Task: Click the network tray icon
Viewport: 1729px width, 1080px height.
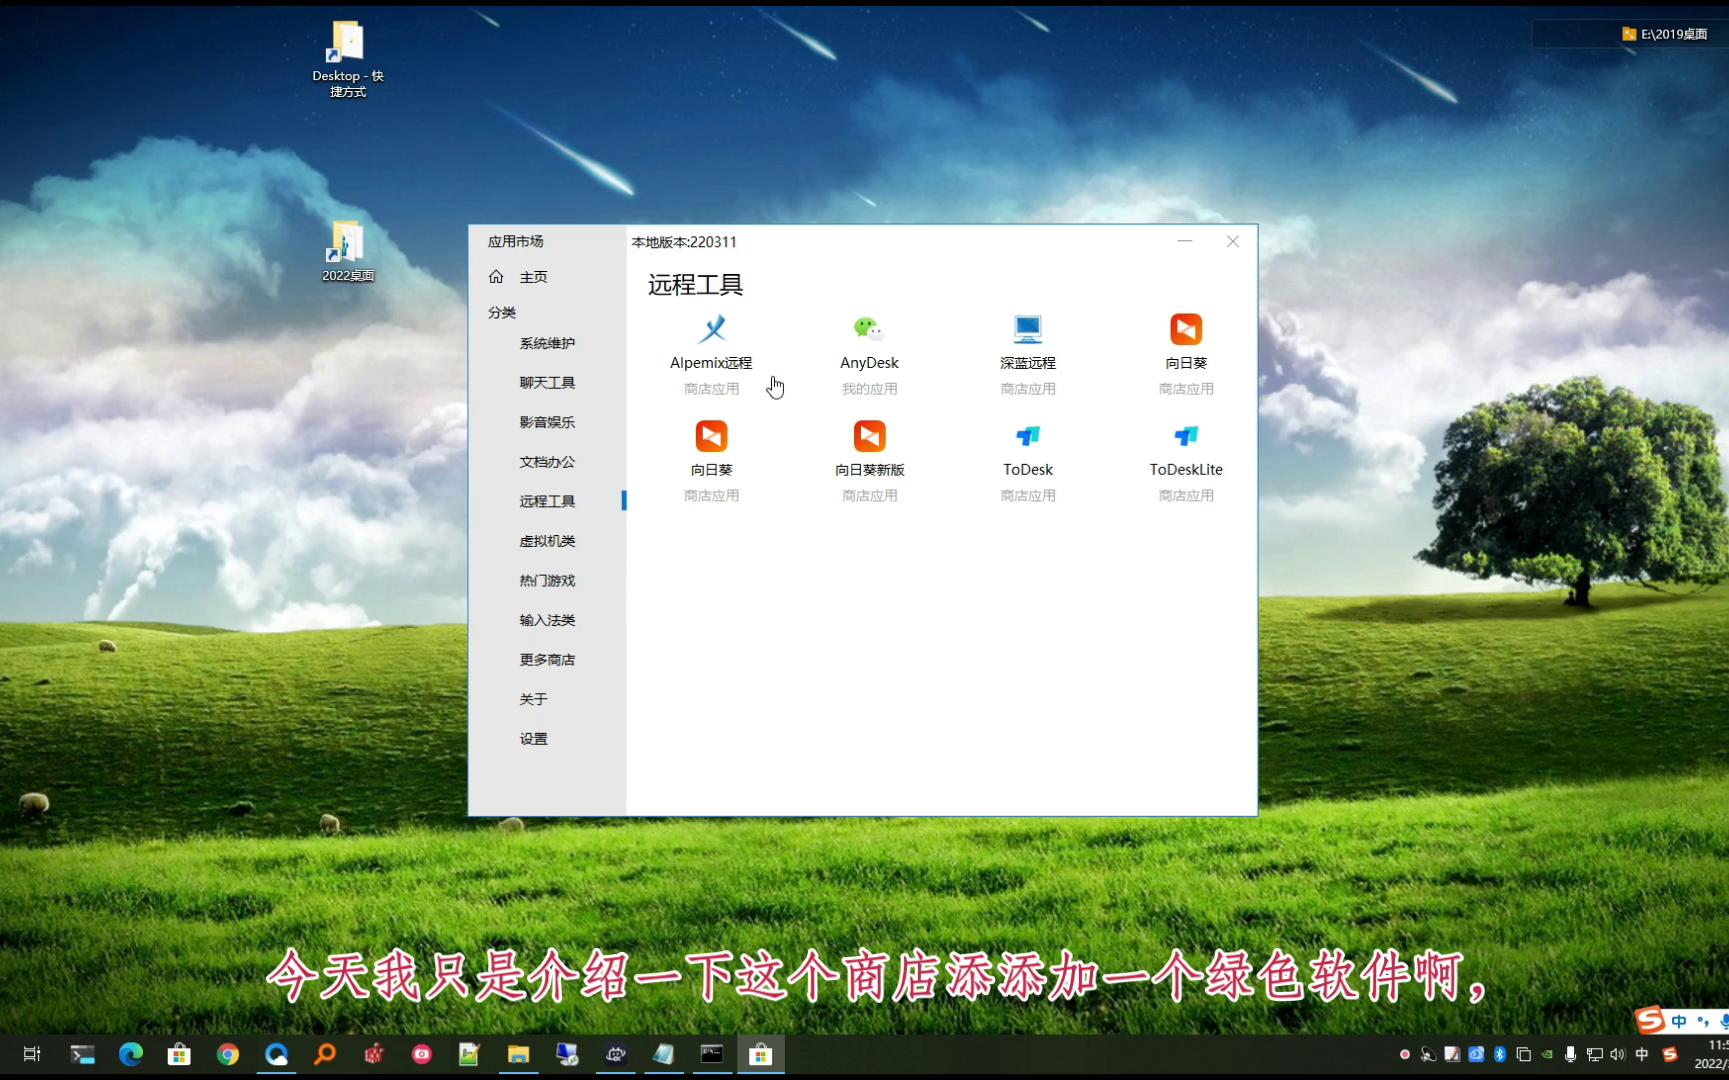Action: 1595,1054
